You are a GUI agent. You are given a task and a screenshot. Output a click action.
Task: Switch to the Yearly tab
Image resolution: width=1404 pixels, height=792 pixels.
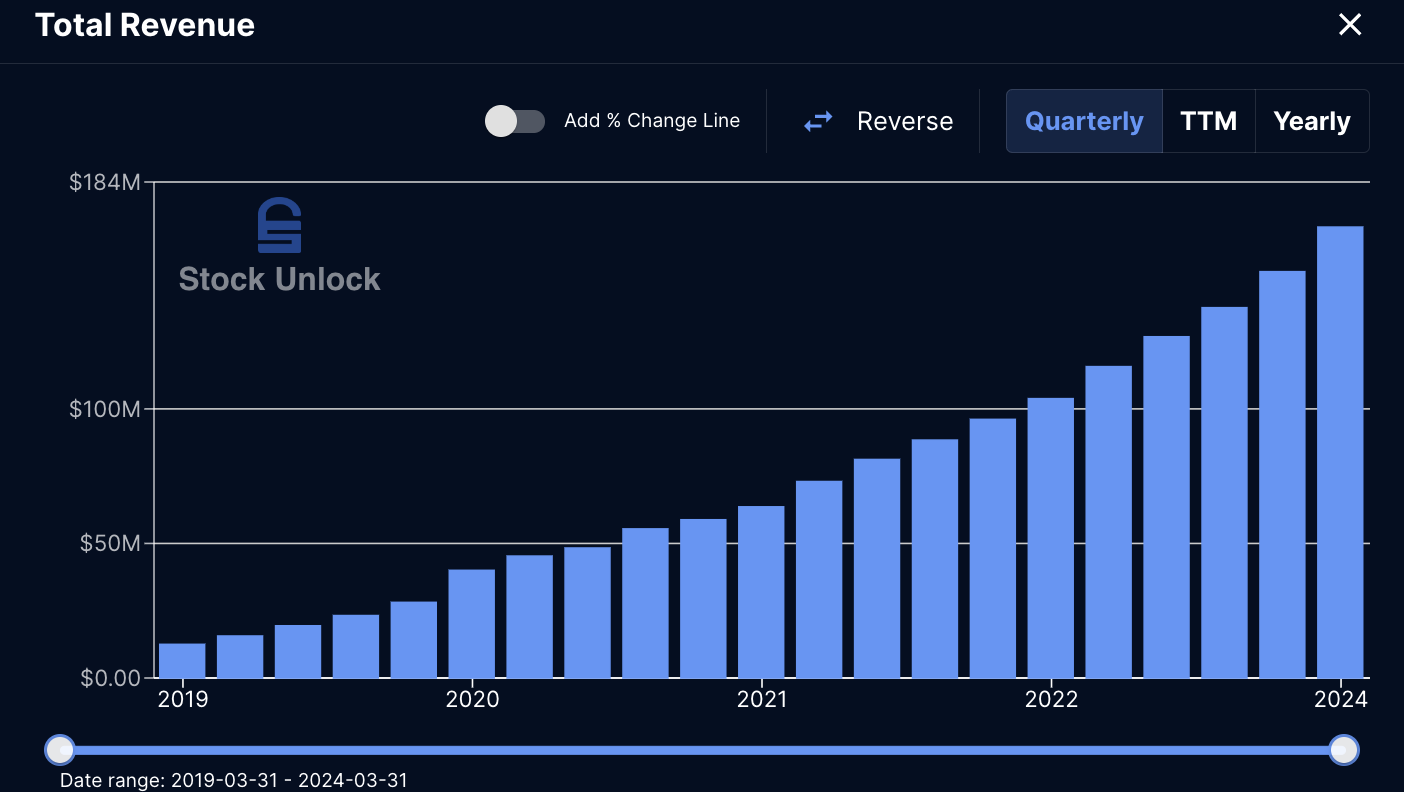tap(1312, 121)
